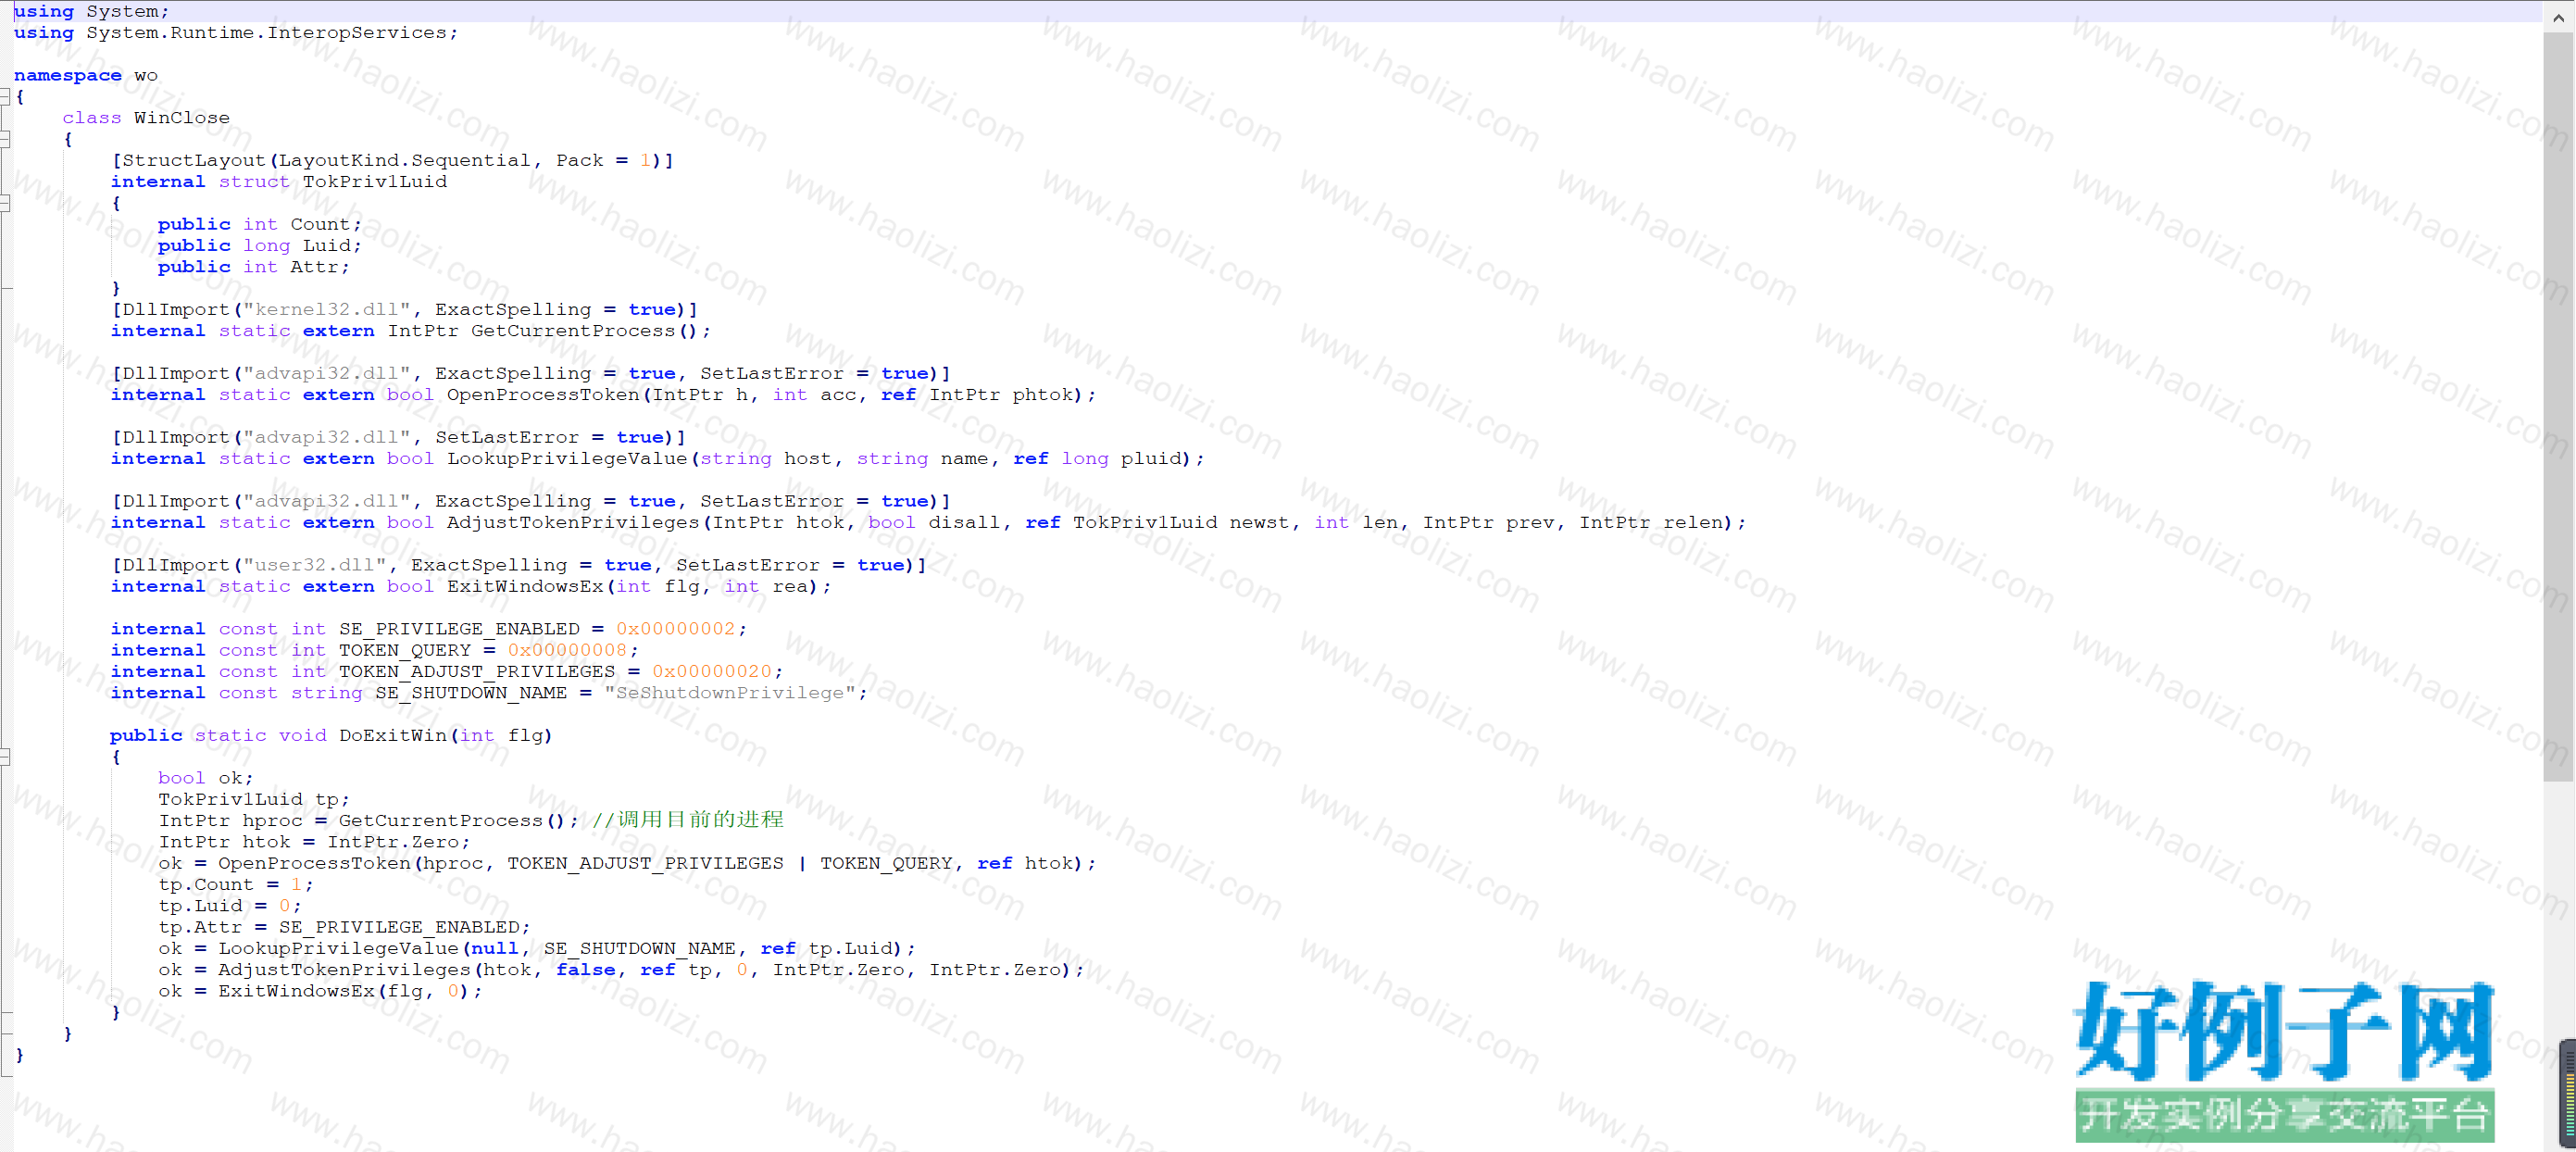
Task: Click 'IntPtr htok = IntPtr.Zero;' line
Action: [x=314, y=842]
